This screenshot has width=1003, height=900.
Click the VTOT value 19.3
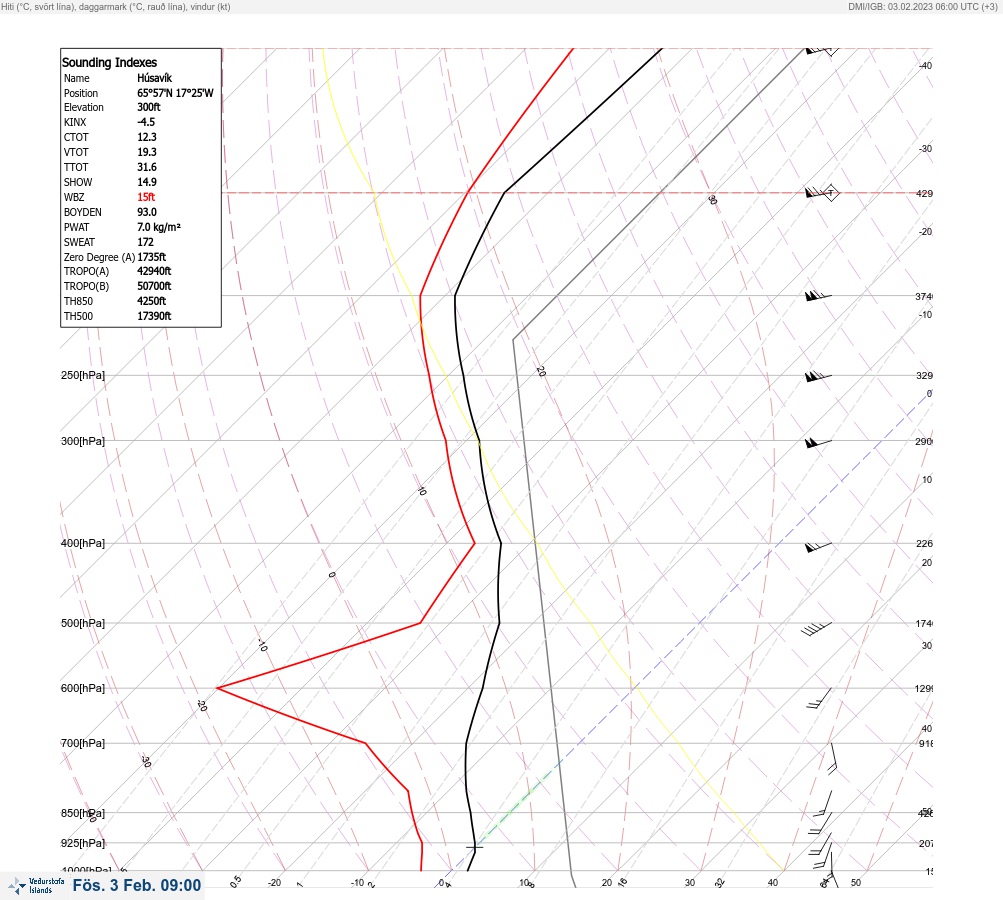click(x=146, y=152)
